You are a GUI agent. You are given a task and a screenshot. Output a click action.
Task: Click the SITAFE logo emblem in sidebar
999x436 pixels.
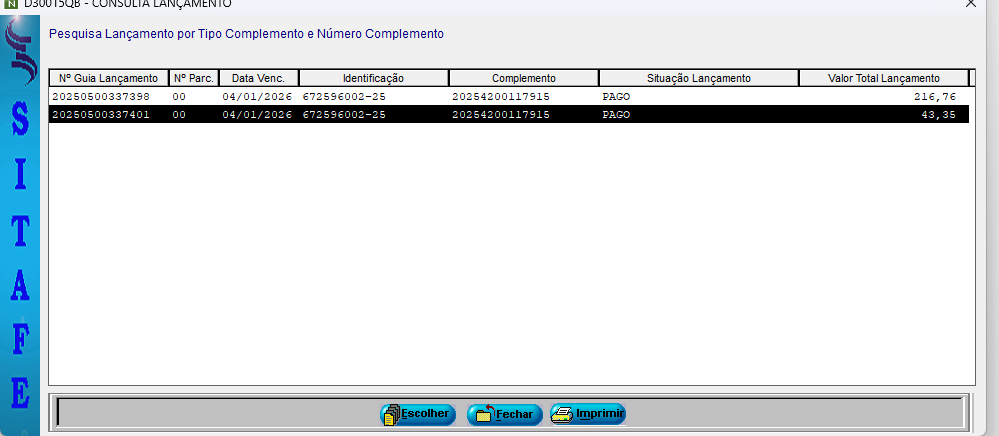click(18, 57)
